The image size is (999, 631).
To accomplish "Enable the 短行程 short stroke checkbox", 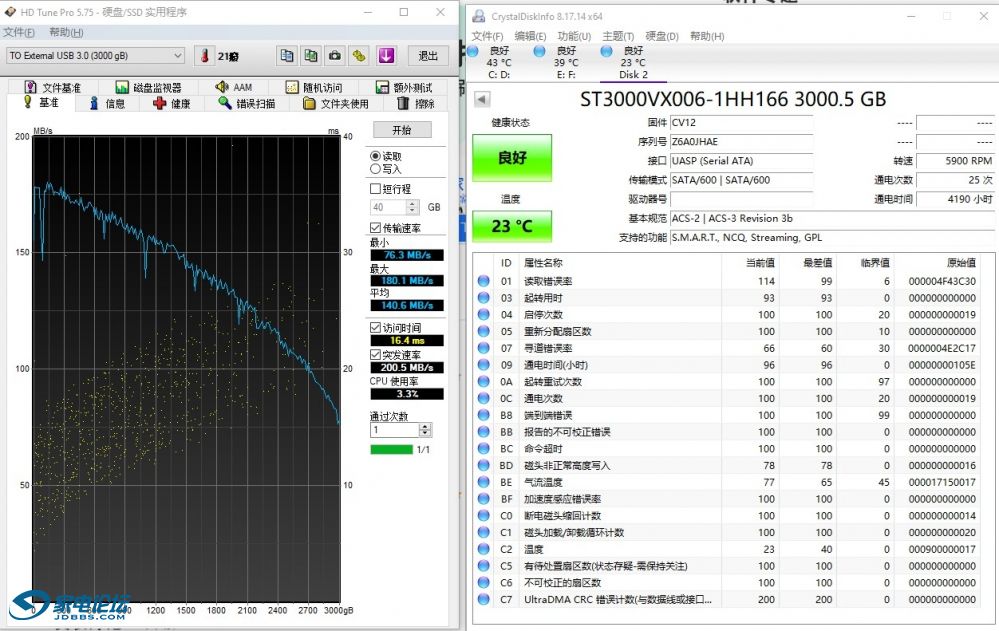I will point(375,189).
